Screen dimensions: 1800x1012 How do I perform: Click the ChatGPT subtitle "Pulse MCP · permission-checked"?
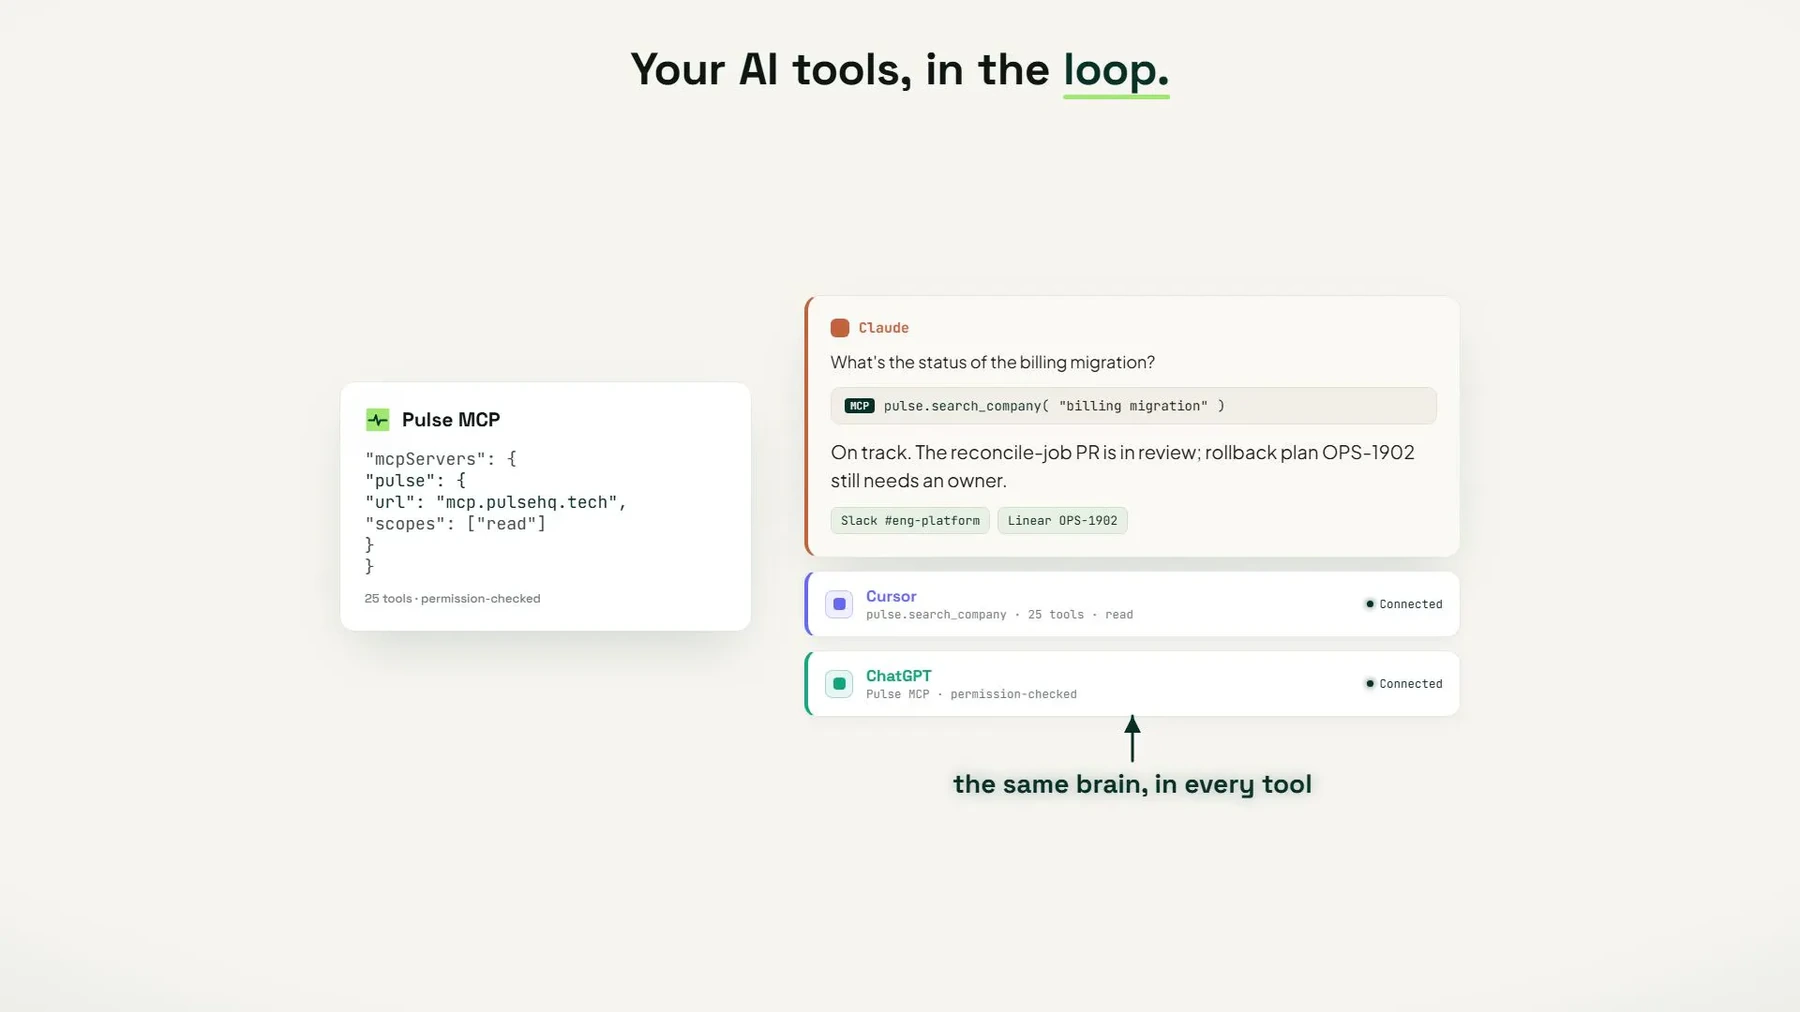(x=971, y=694)
